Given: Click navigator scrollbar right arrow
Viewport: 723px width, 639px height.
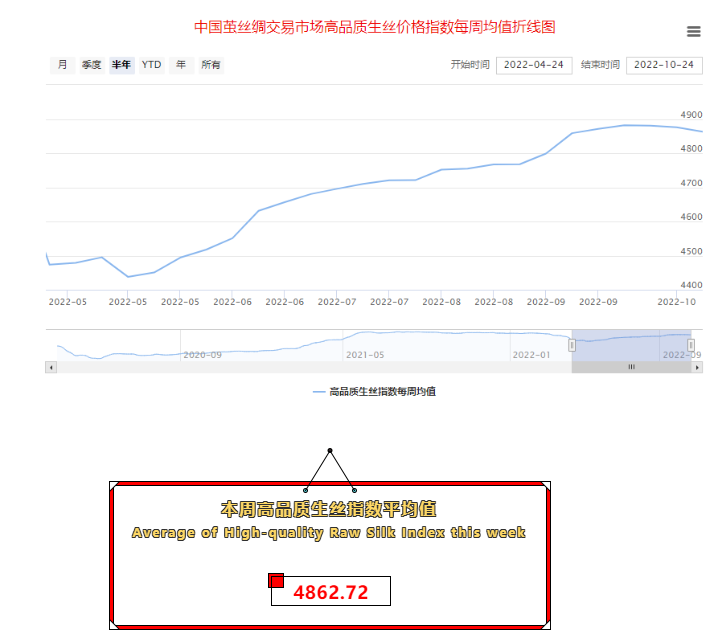Looking at the screenshot, I should [697, 368].
